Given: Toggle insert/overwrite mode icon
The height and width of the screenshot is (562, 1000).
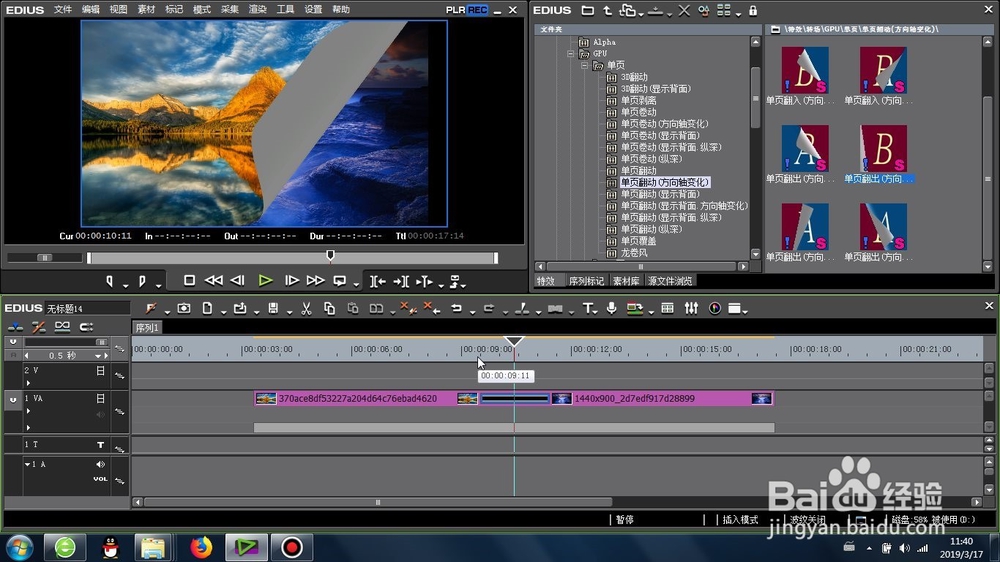Looking at the screenshot, I should pos(15,327).
